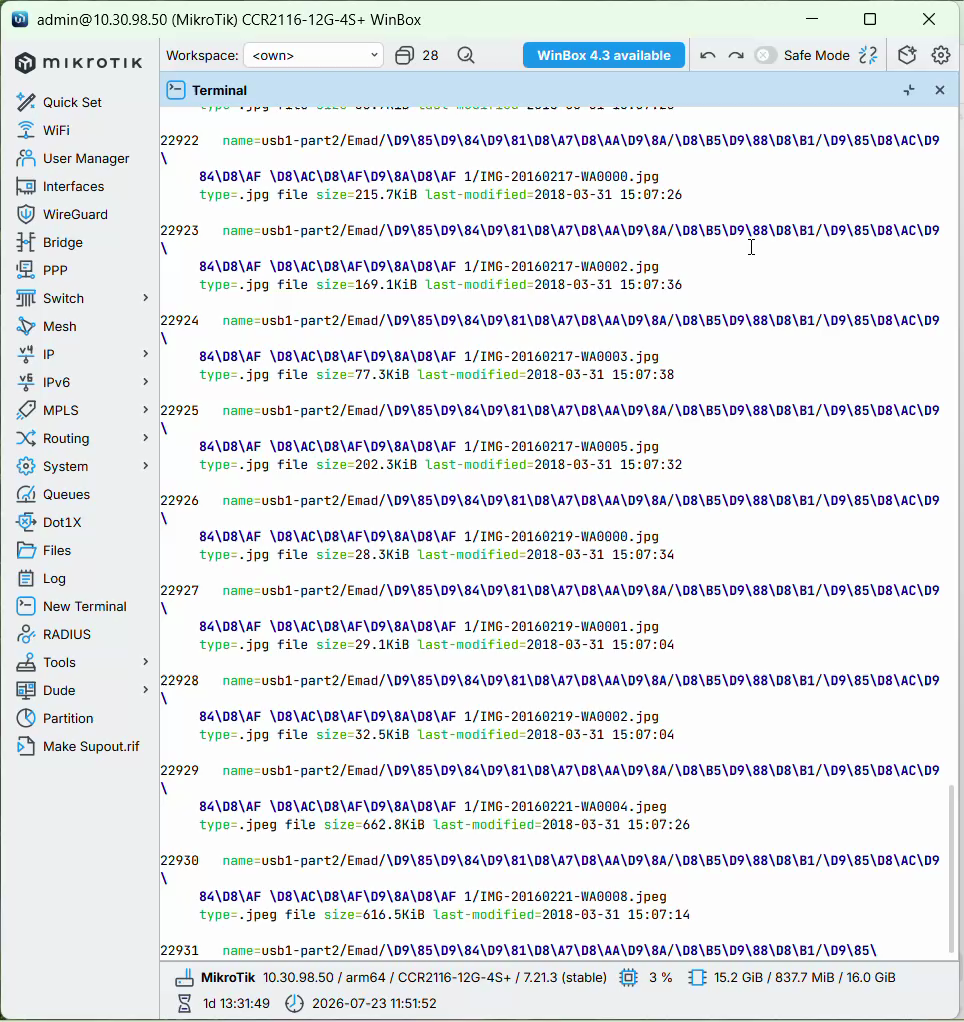The width and height of the screenshot is (964, 1022).
Task: Click the uptime hourglass icon
Action: tap(184, 1003)
